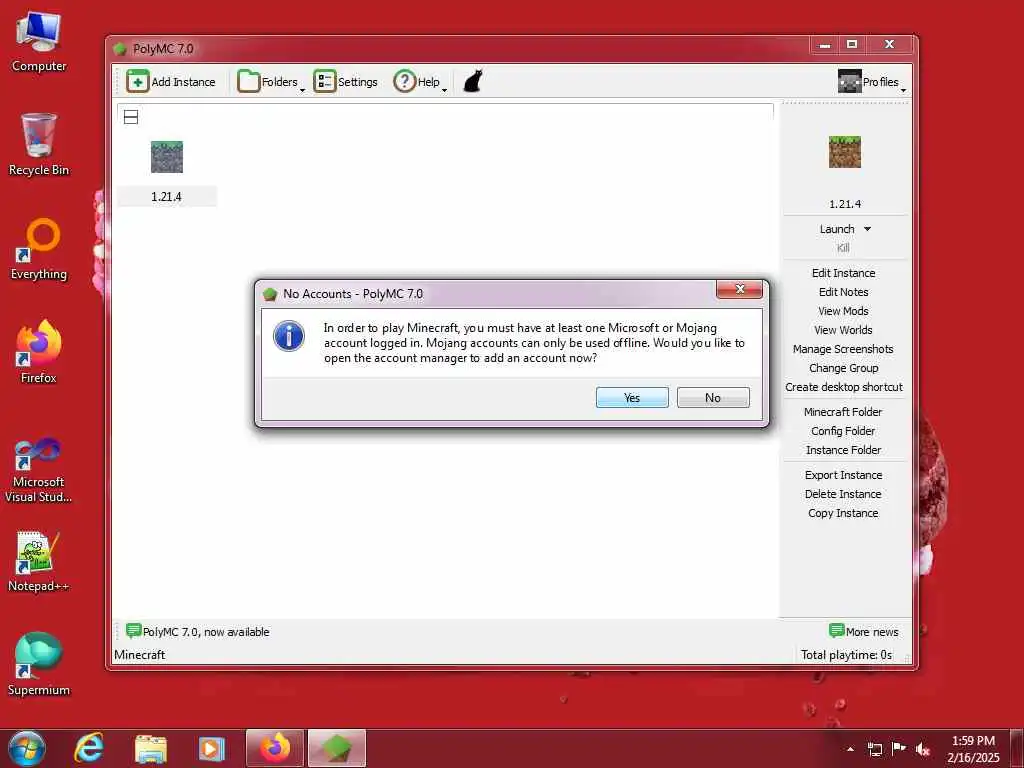Click Delete Instance
Screen dimensions: 1024x768
point(843,494)
